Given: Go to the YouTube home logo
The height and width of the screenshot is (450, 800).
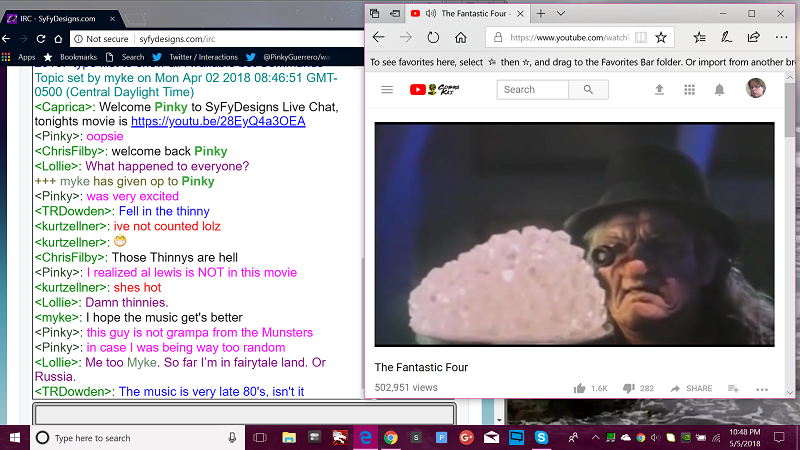Looking at the screenshot, I should point(434,90).
